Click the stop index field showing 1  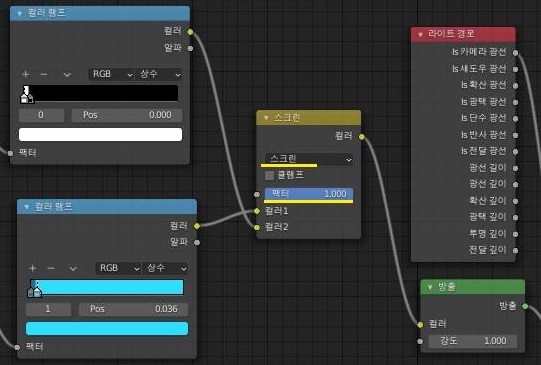(48, 309)
